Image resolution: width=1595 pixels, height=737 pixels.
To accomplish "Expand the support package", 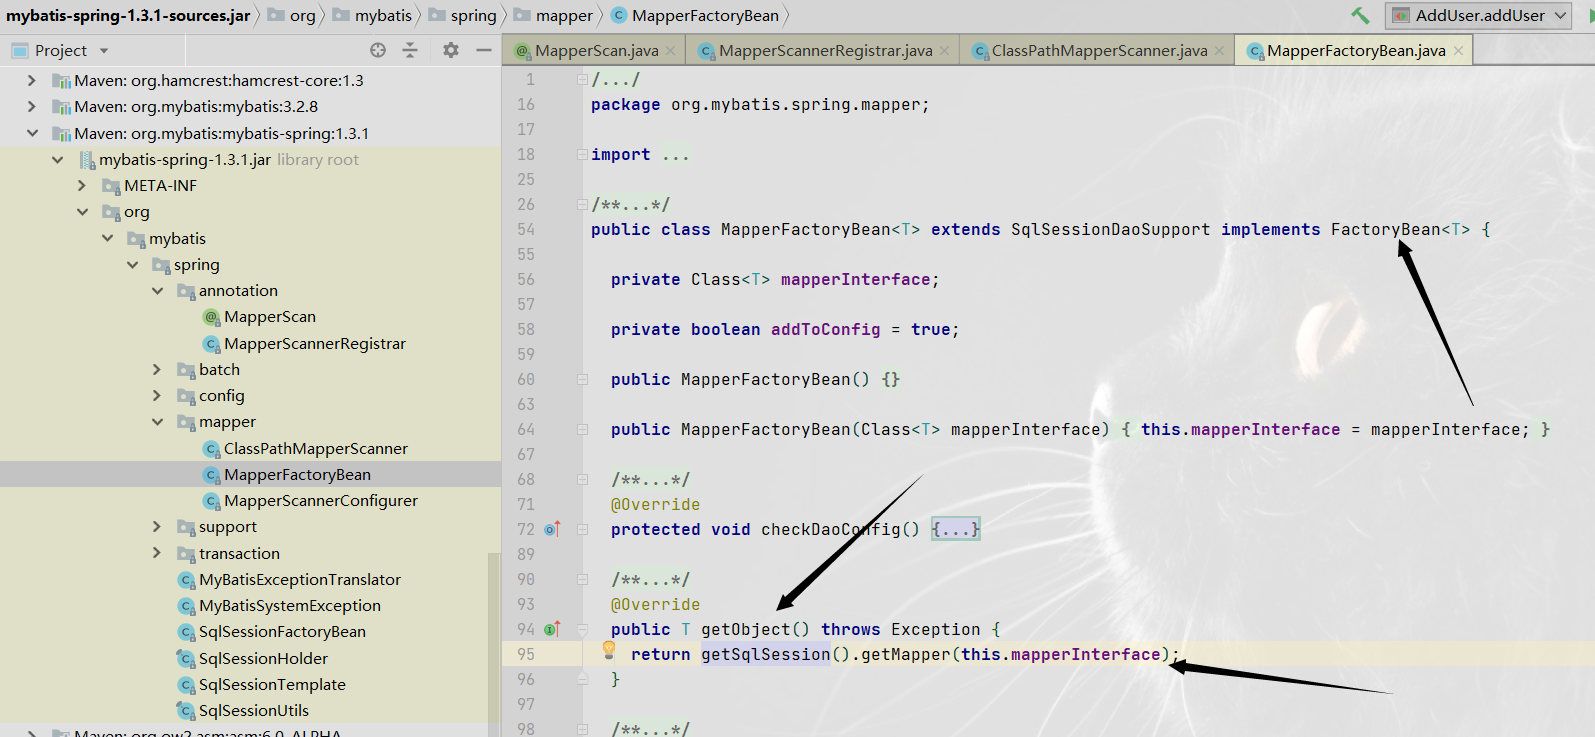I will pyautogui.click(x=157, y=526).
